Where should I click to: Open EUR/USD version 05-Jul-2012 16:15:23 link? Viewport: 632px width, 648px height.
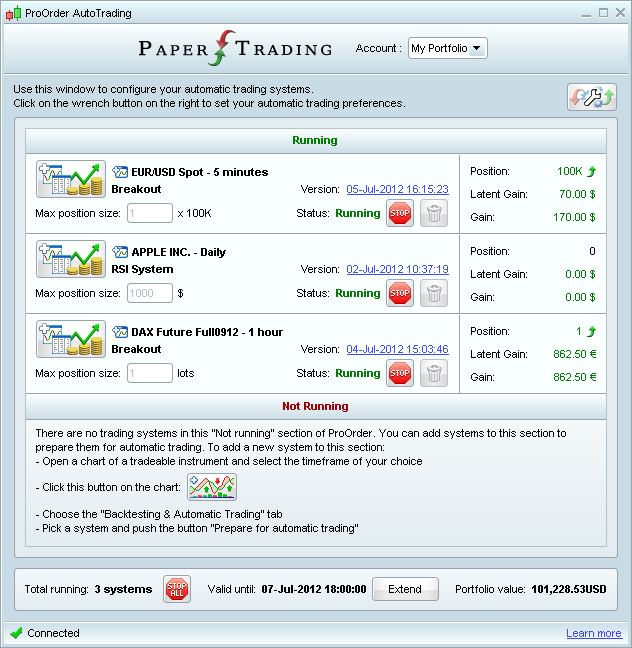(397, 189)
